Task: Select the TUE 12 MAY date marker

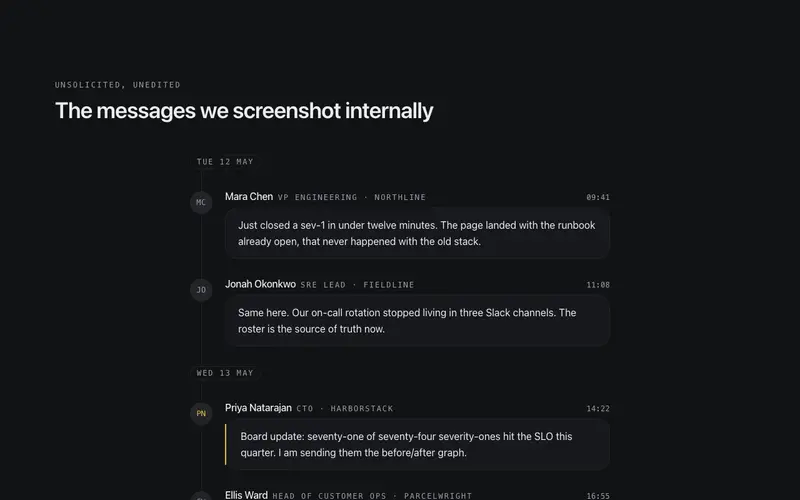Action: click(x=225, y=162)
